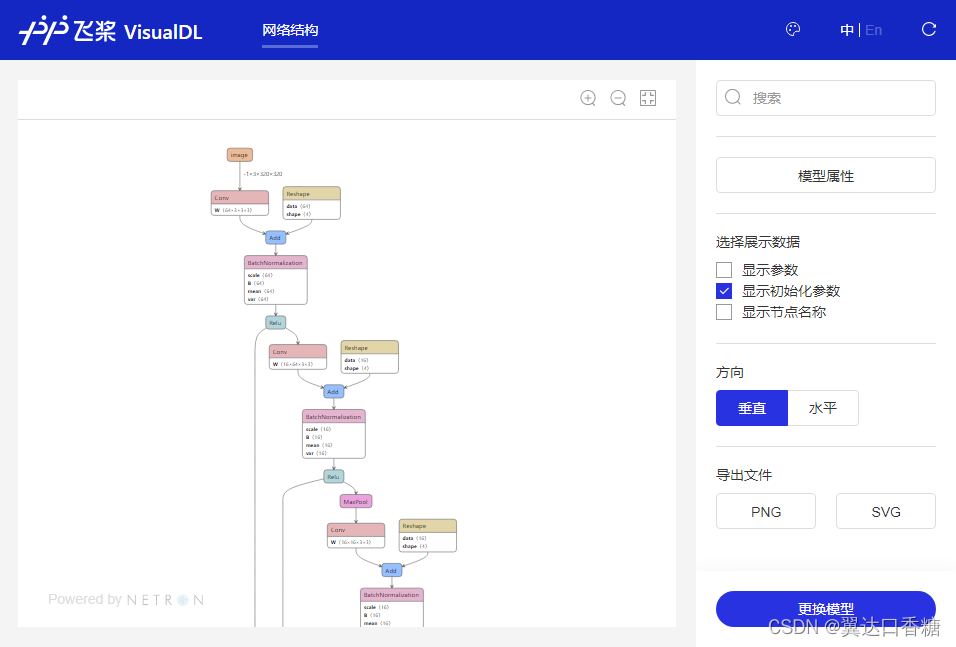Switch interface language to En
Screen dimensions: 956x647
[x=873, y=30]
